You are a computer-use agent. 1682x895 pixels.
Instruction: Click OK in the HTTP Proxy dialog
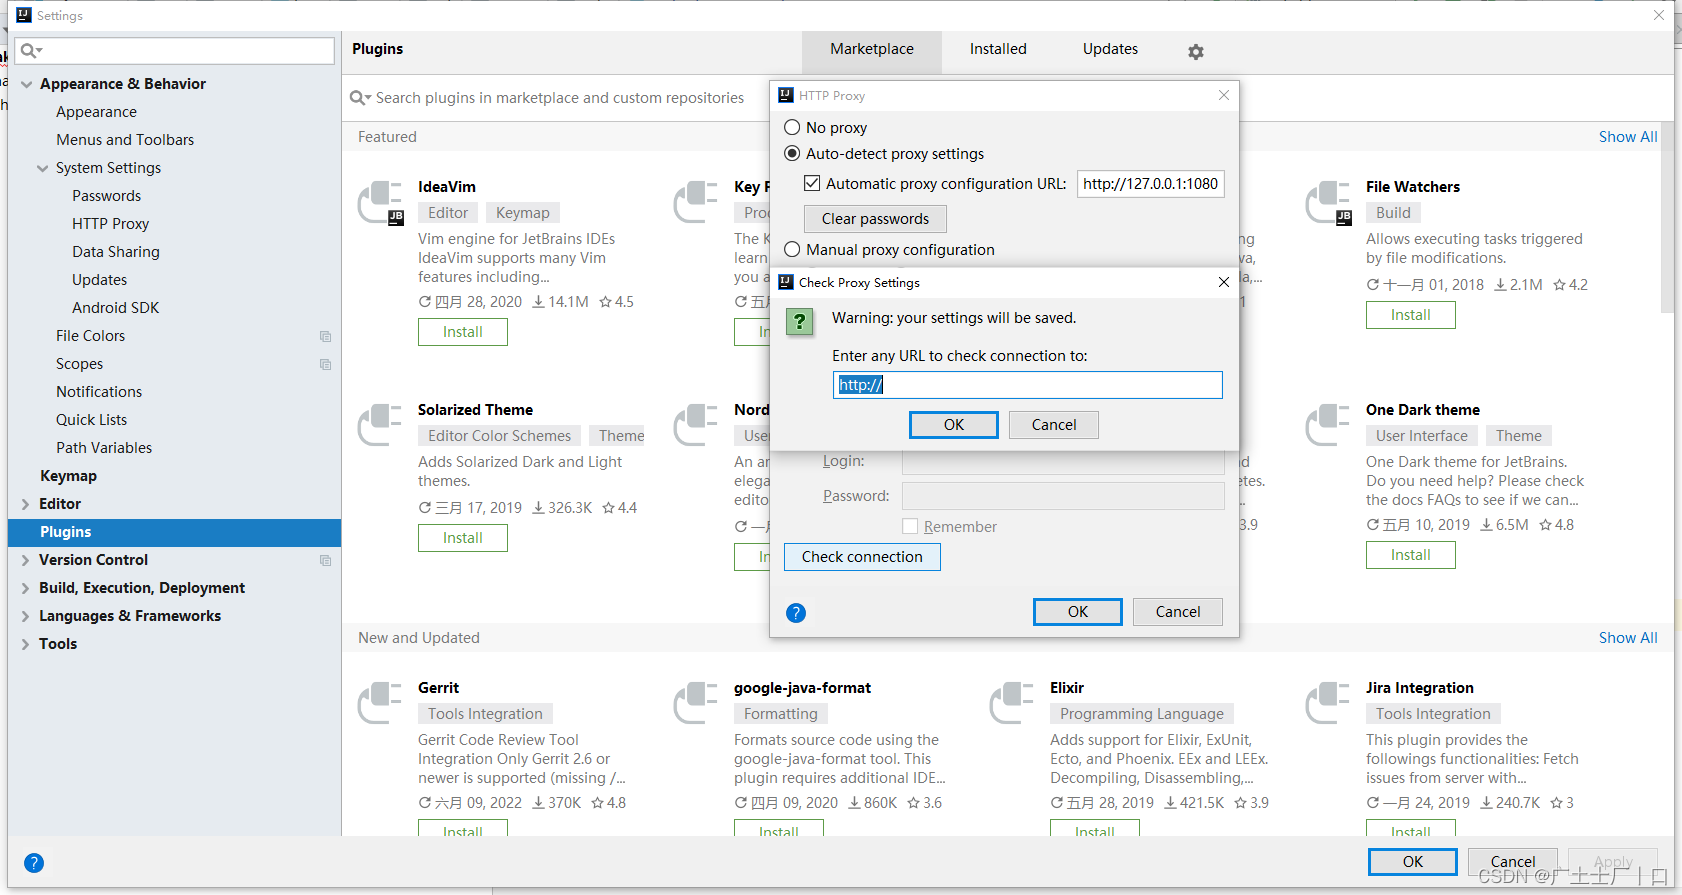[1078, 612]
